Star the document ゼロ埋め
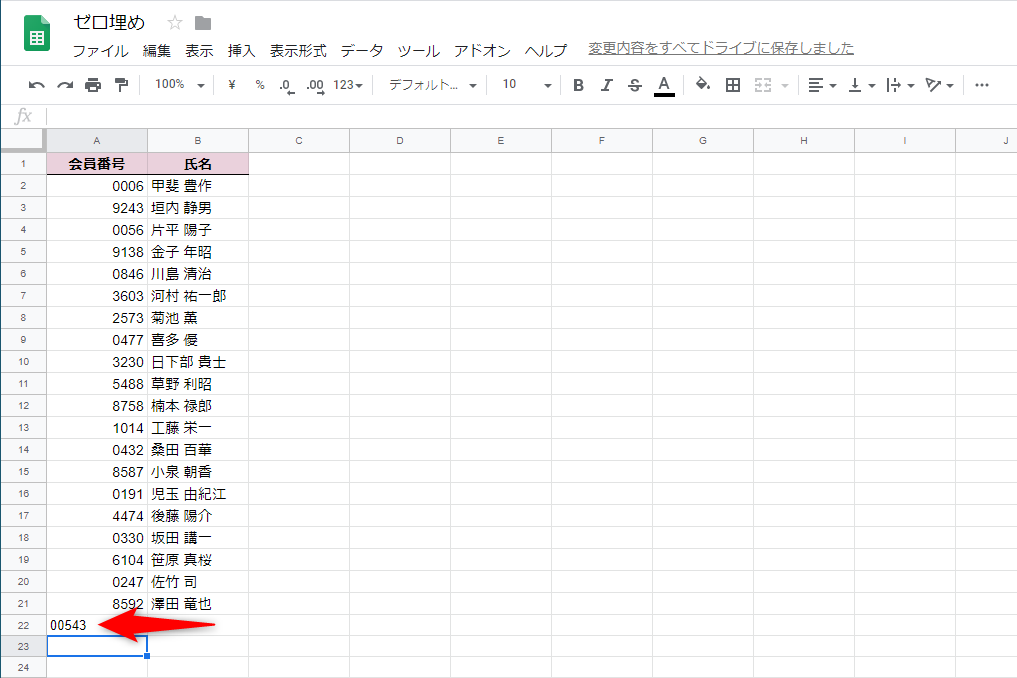Viewport: 1017px width, 678px height. [174, 23]
